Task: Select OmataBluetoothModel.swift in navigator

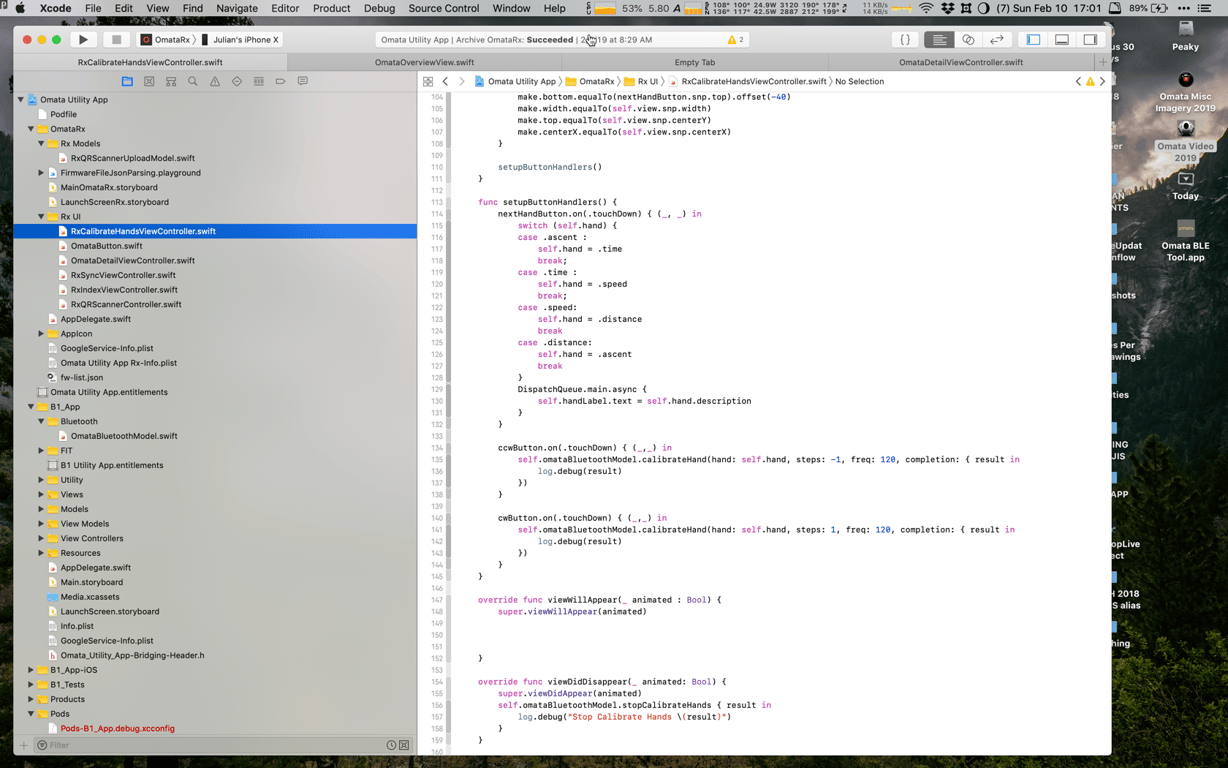Action: [124, 436]
